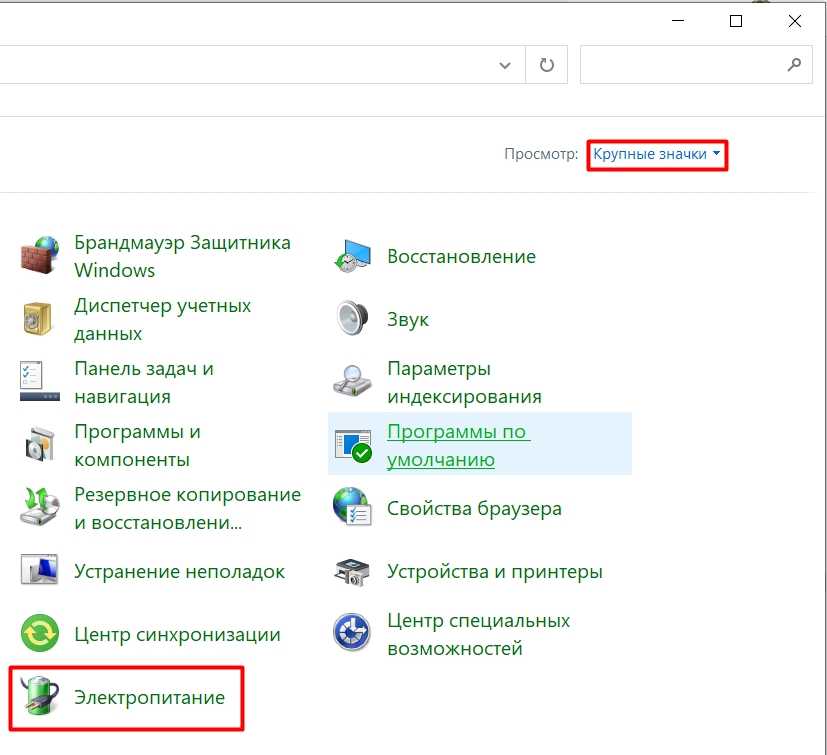Open 'Электропитание' link
Image resolution: width=827 pixels, height=755 pixels.
coord(150,697)
